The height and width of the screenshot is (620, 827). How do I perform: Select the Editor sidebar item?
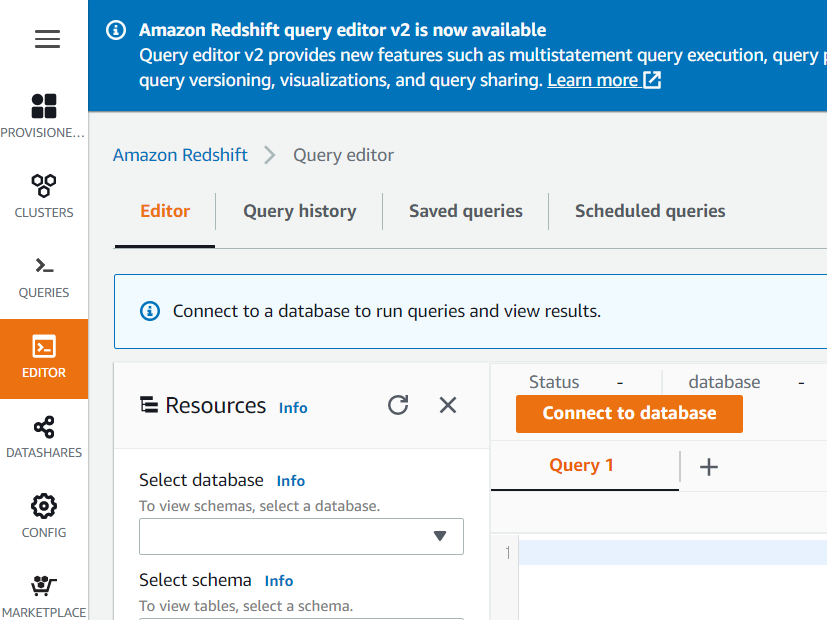click(x=44, y=359)
